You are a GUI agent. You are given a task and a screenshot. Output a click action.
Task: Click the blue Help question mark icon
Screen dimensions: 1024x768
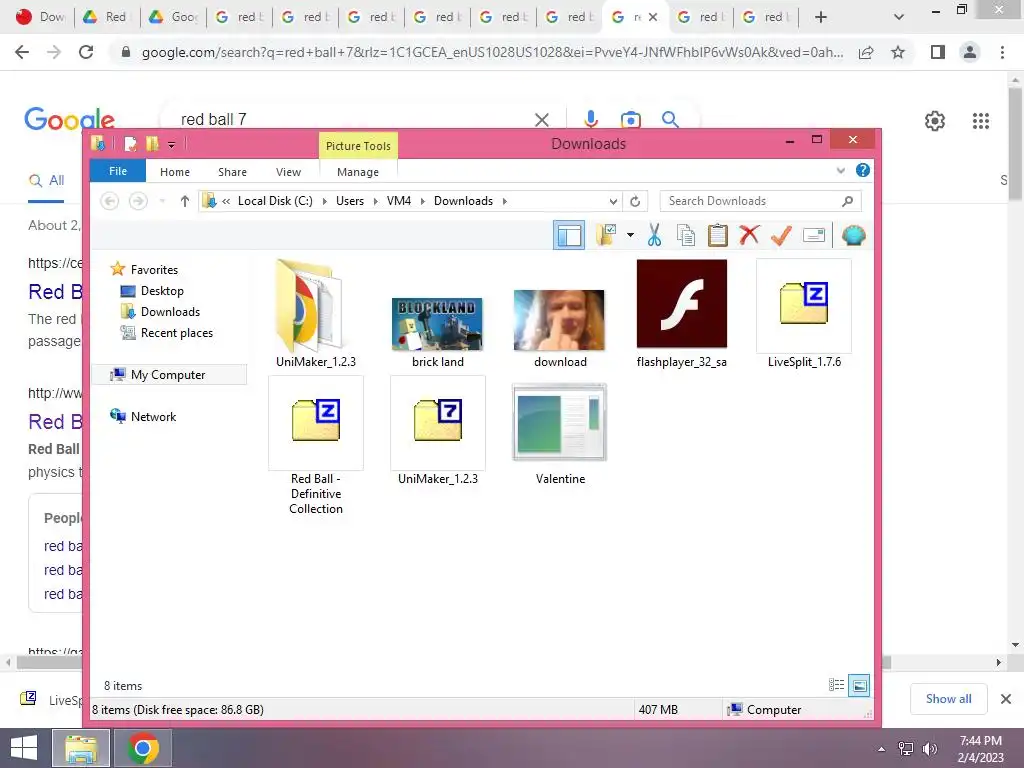click(x=863, y=170)
